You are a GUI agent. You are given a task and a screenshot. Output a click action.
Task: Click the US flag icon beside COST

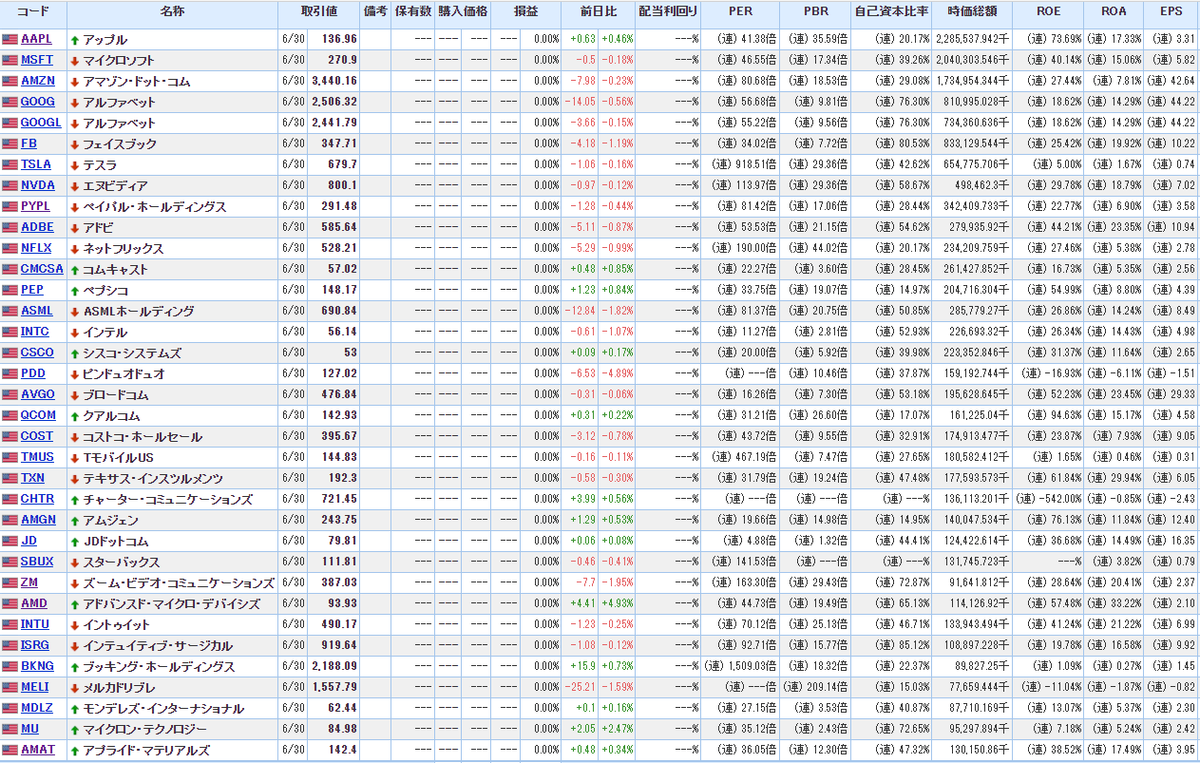[x=10, y=436]
